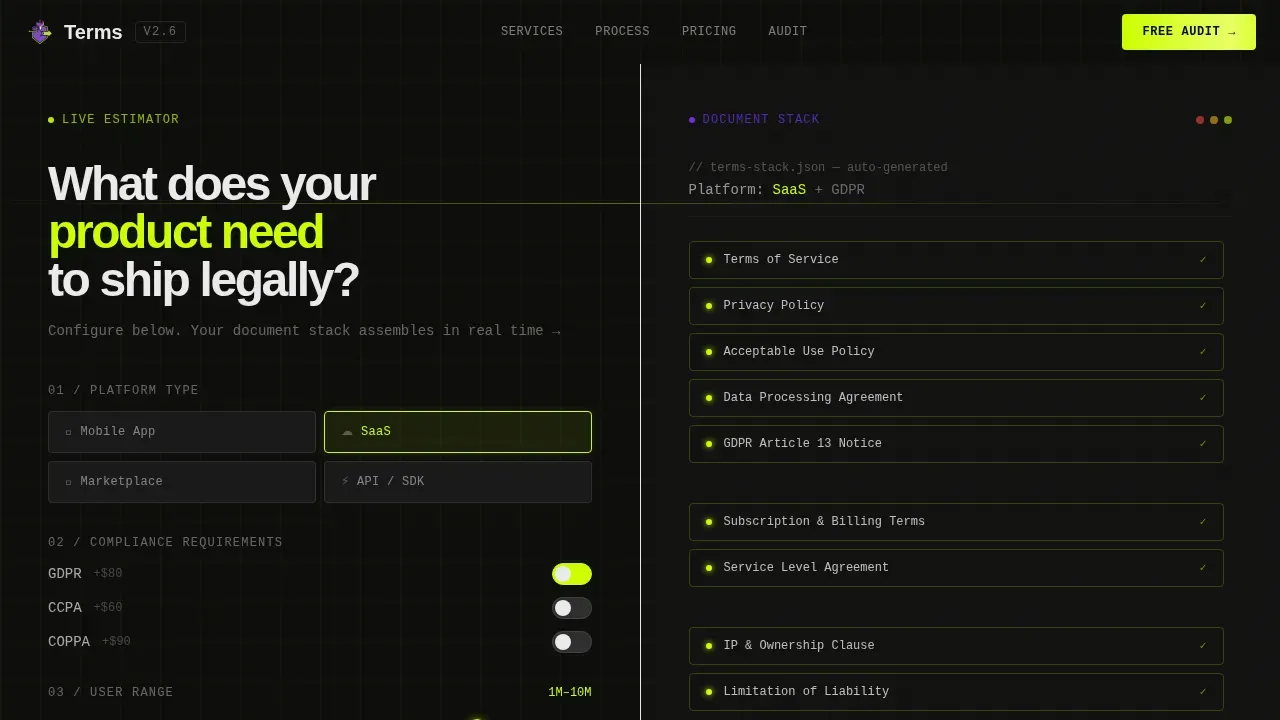1280x720 pixels.
Task: Click the orange dot in Document Stack header
Action: point(1214,120)
